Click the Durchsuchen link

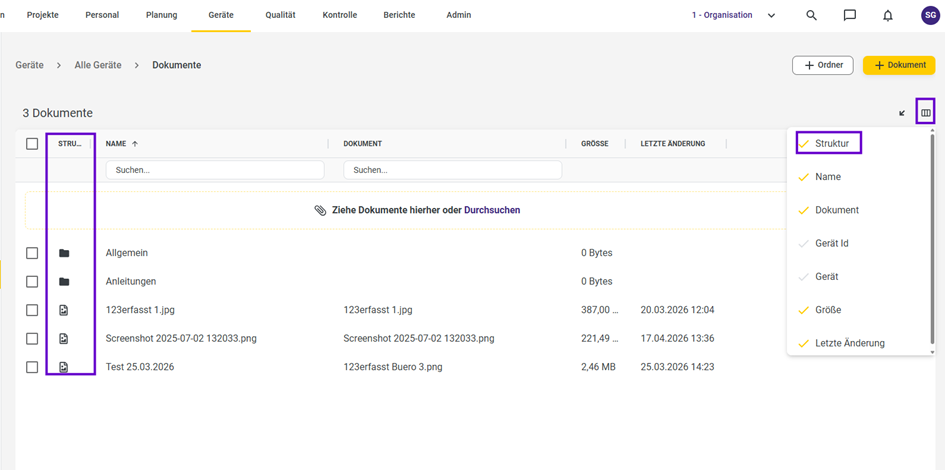coord(492,210)
